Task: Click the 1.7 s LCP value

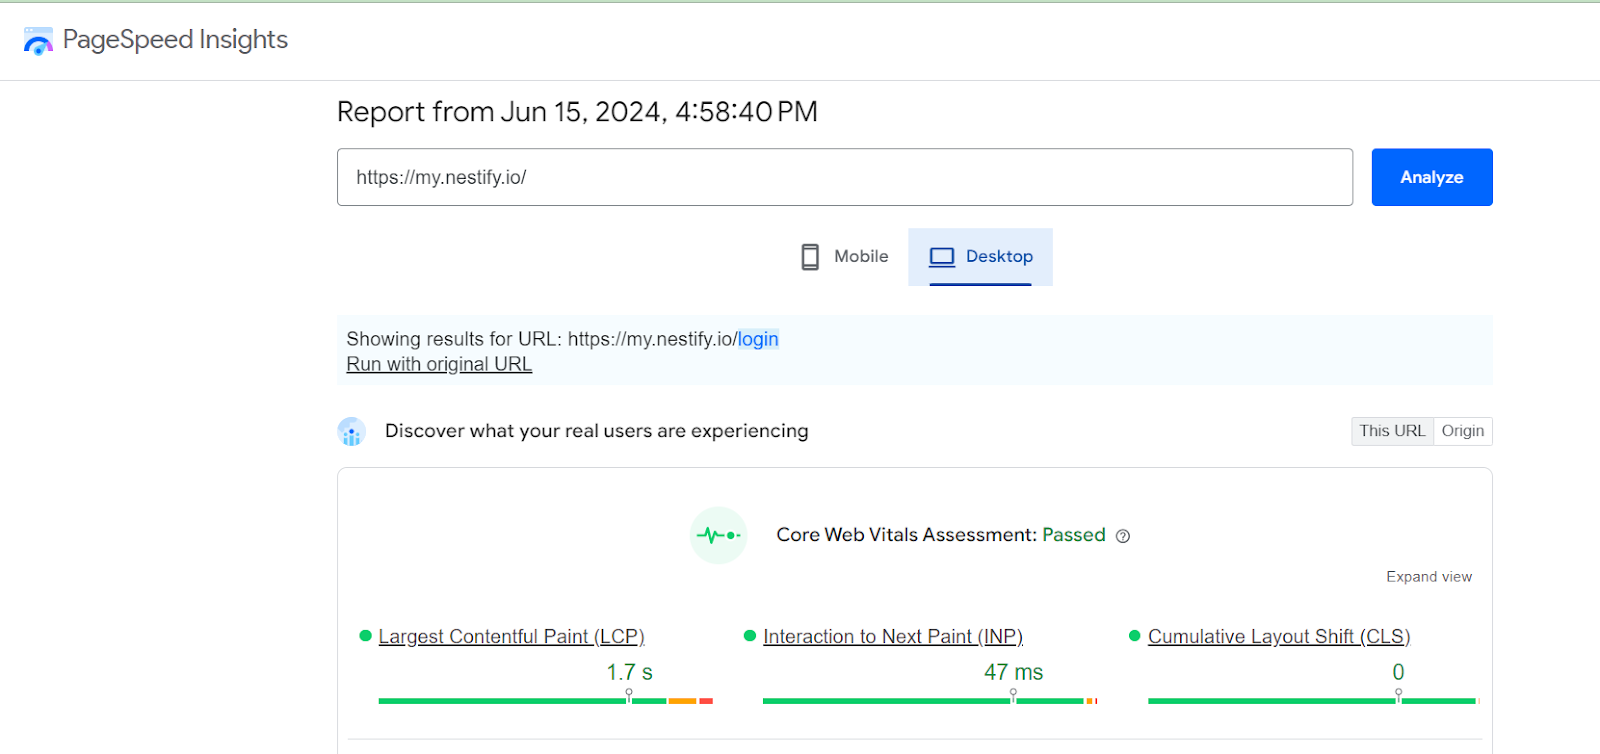Action: pos(629,672)
